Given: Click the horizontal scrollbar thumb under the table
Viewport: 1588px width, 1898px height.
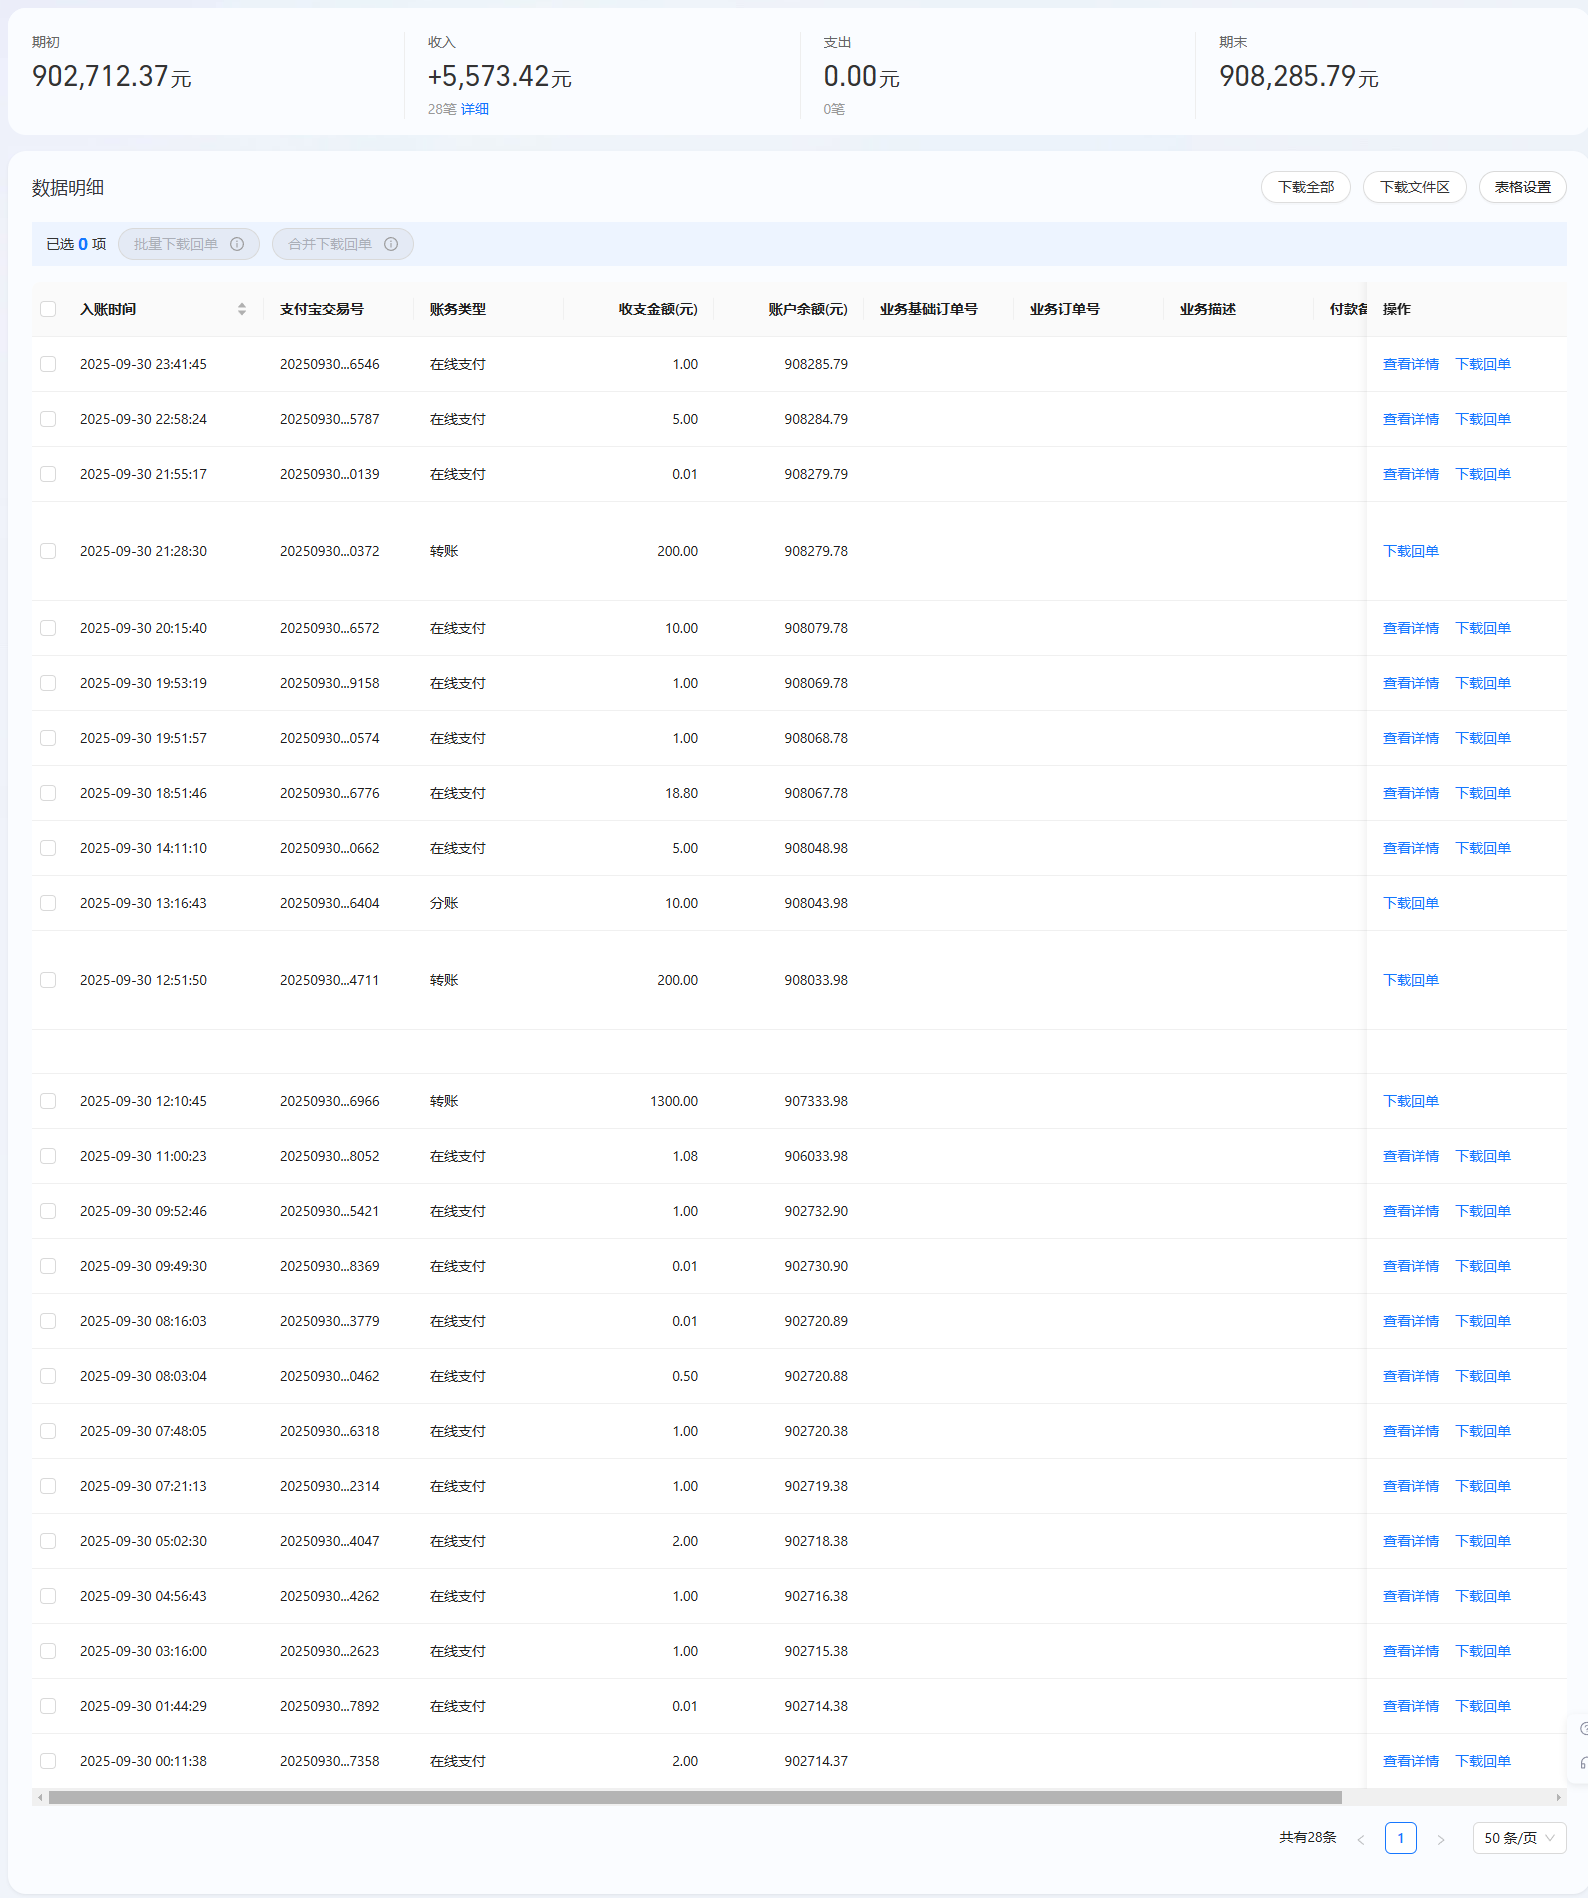Looking at the screenshot, I should pos(695,1797).
